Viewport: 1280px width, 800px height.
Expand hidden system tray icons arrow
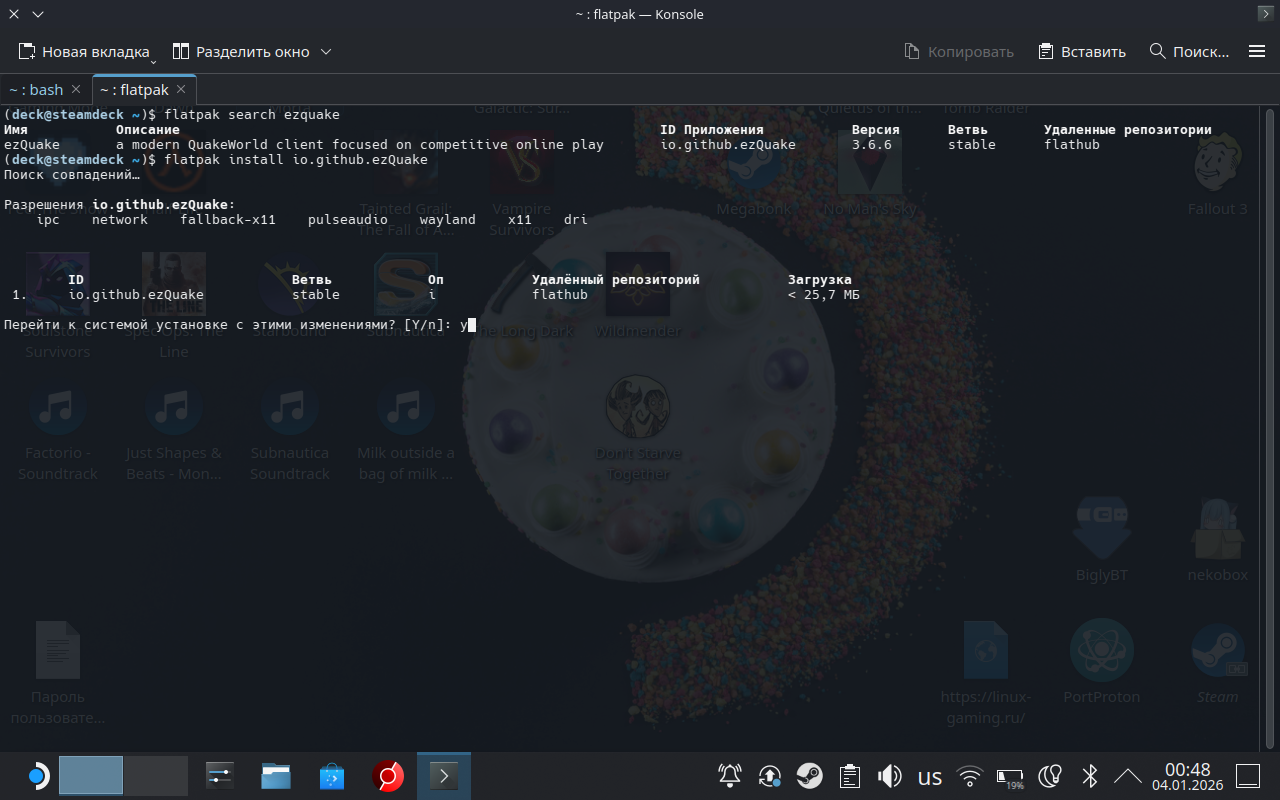click(1128, 776)
